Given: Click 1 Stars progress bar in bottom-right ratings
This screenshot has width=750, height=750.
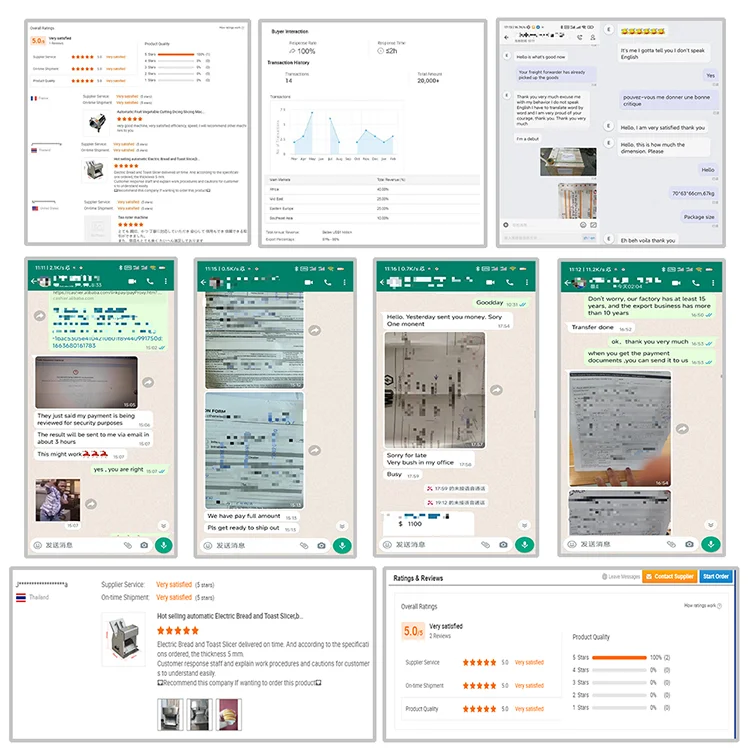Looking at the screenshot, I should click(619, 707).
